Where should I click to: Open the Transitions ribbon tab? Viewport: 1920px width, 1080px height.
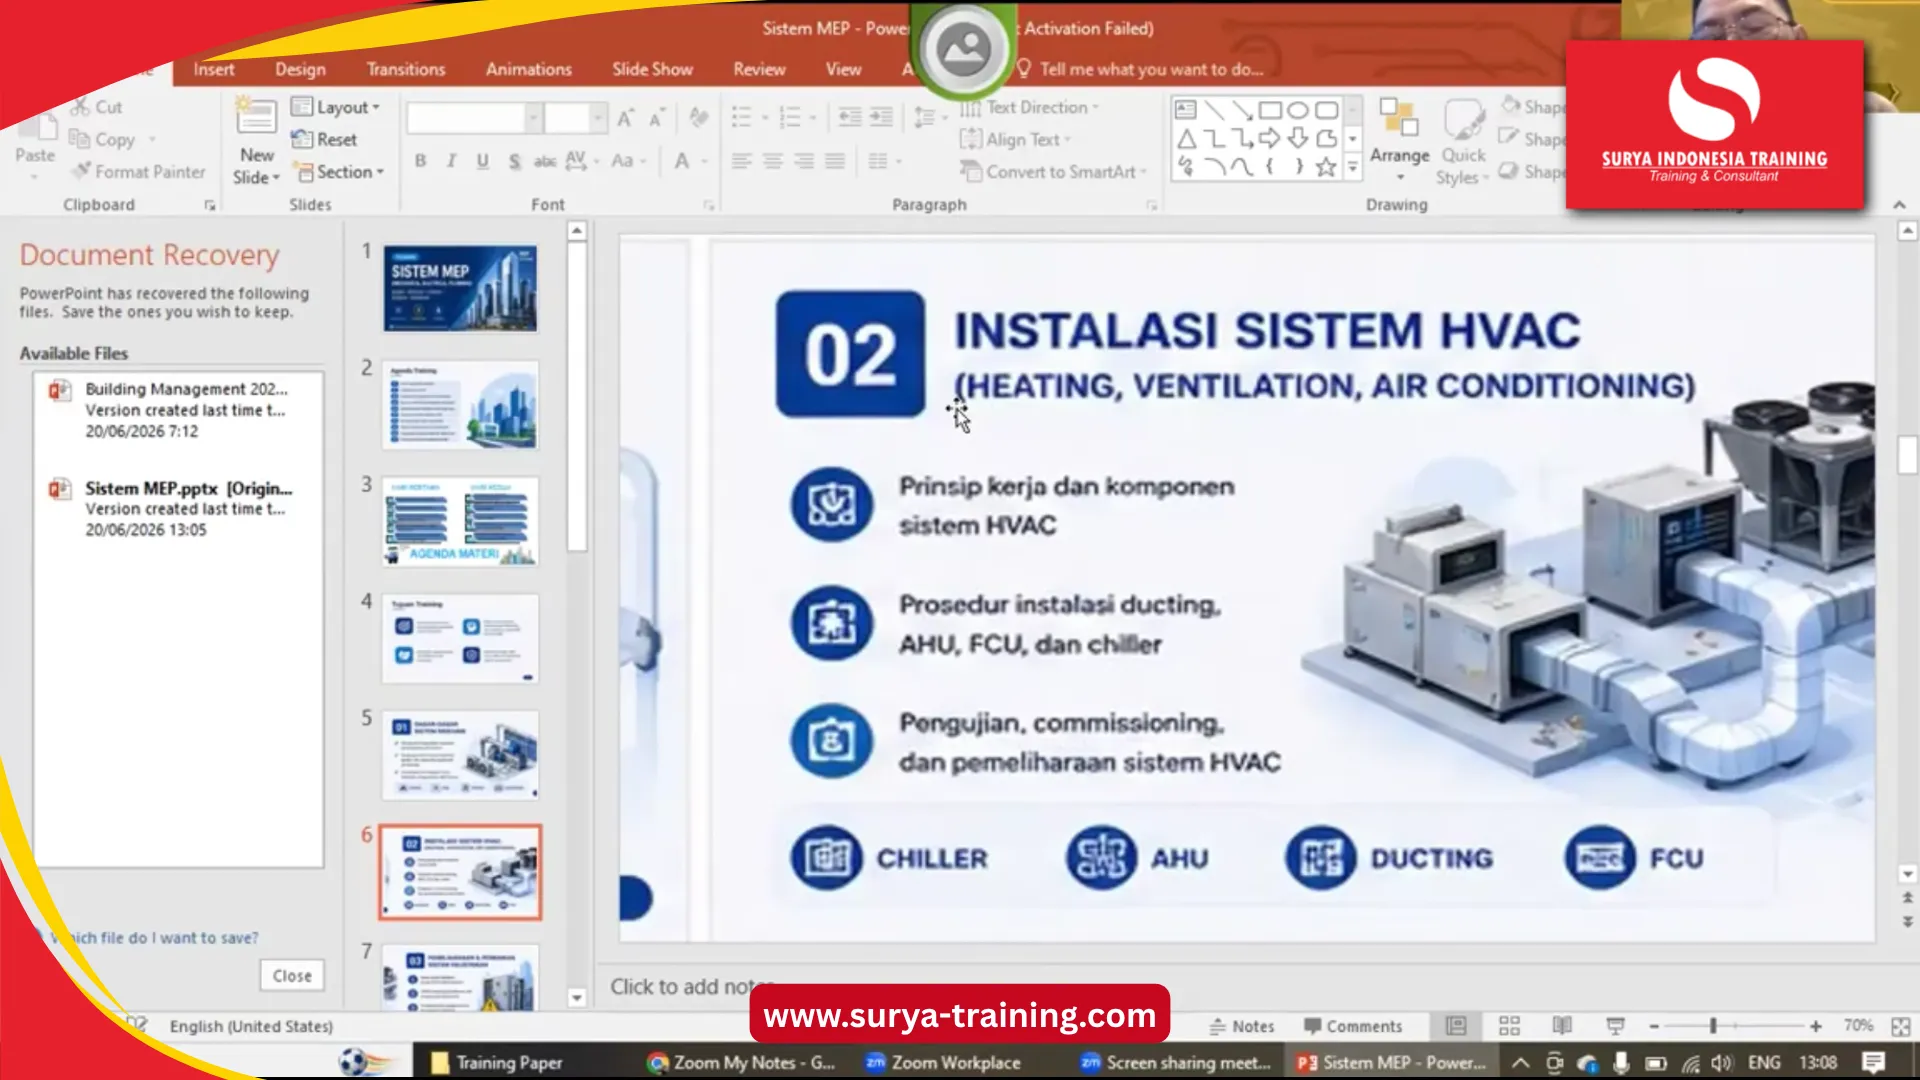[x=406, y=69]
